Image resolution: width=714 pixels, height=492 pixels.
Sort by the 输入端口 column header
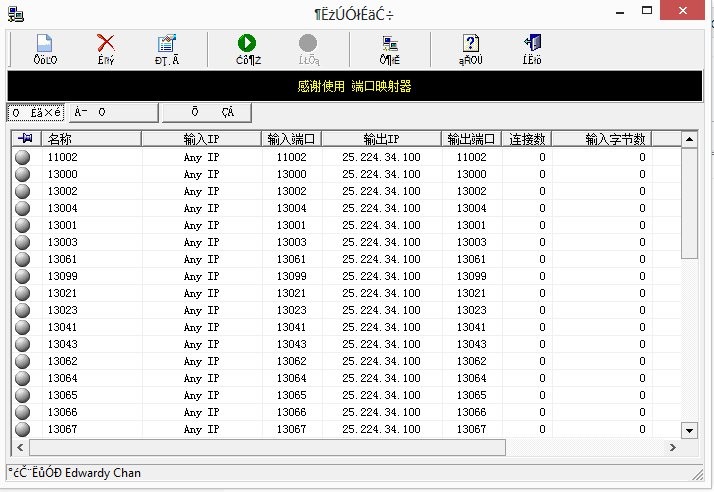292,138
